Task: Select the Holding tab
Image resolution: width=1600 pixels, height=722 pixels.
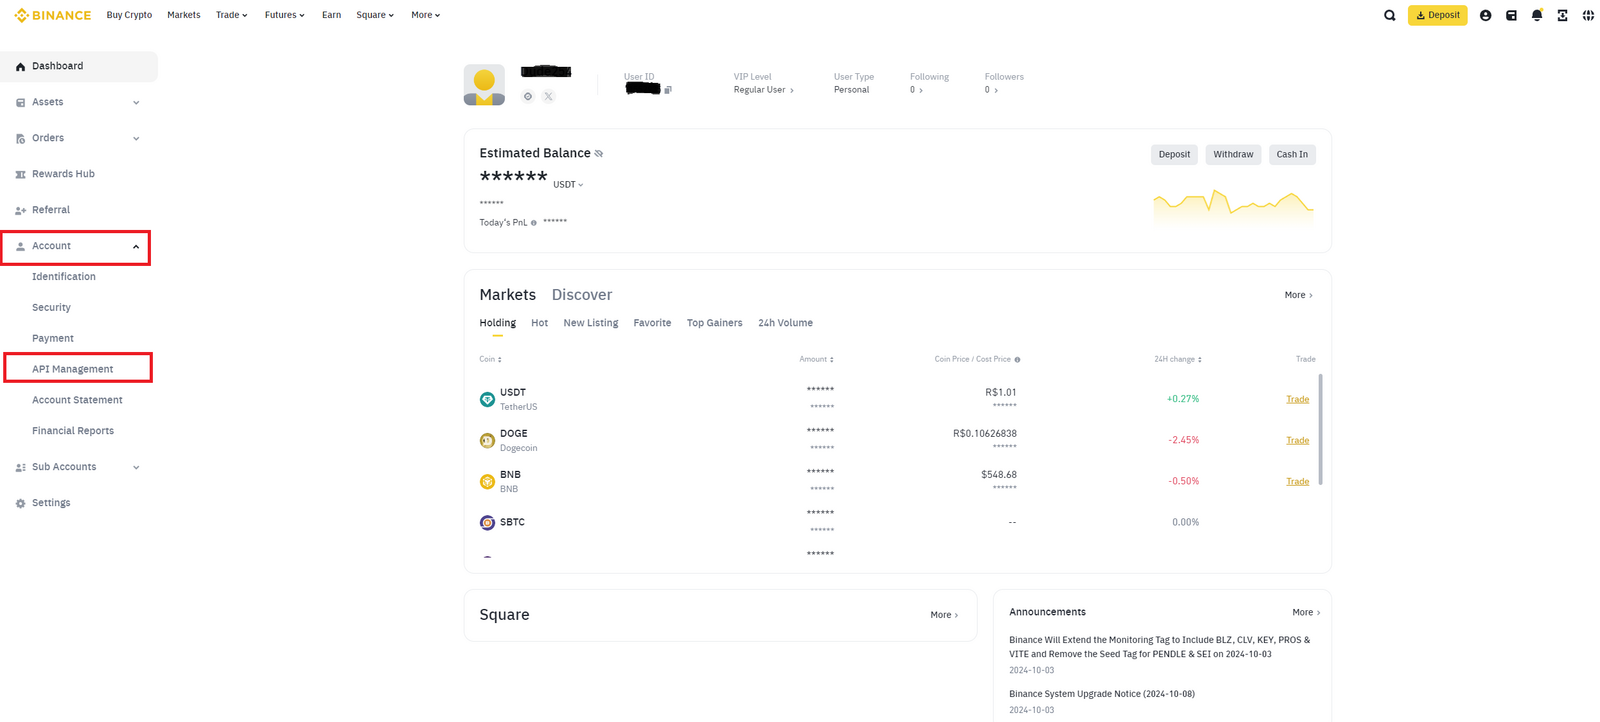Action: click(x=498, y=323)
